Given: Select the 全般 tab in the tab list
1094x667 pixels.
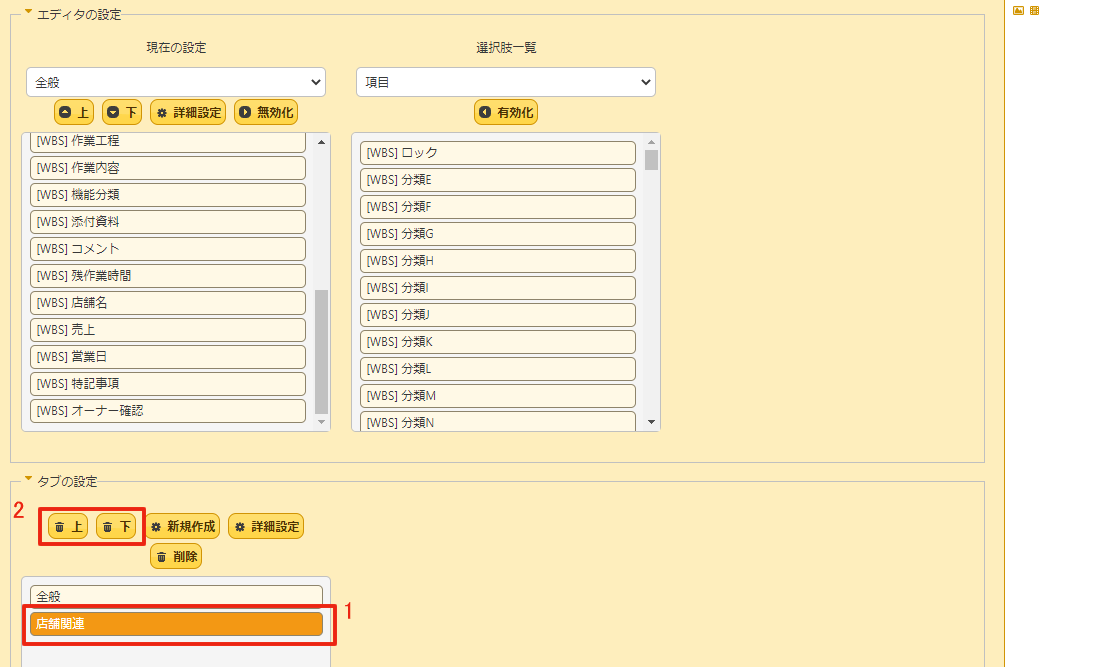Looking at the screenshot, I should (177, 594).
